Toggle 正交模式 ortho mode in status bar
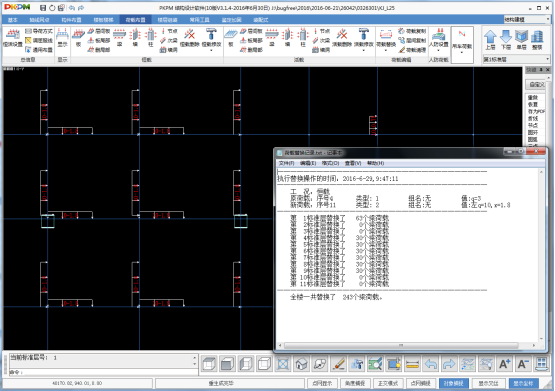555x391 pixels. pos(388,383)
